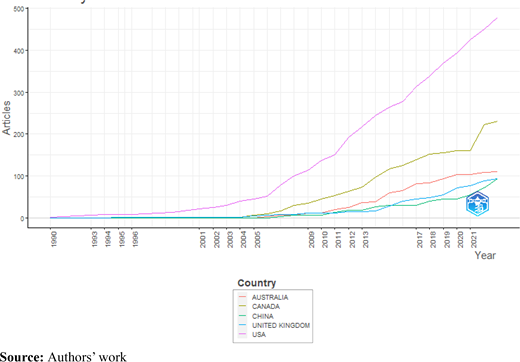Click the 1995 x-axis tick label

pos(122,239)
